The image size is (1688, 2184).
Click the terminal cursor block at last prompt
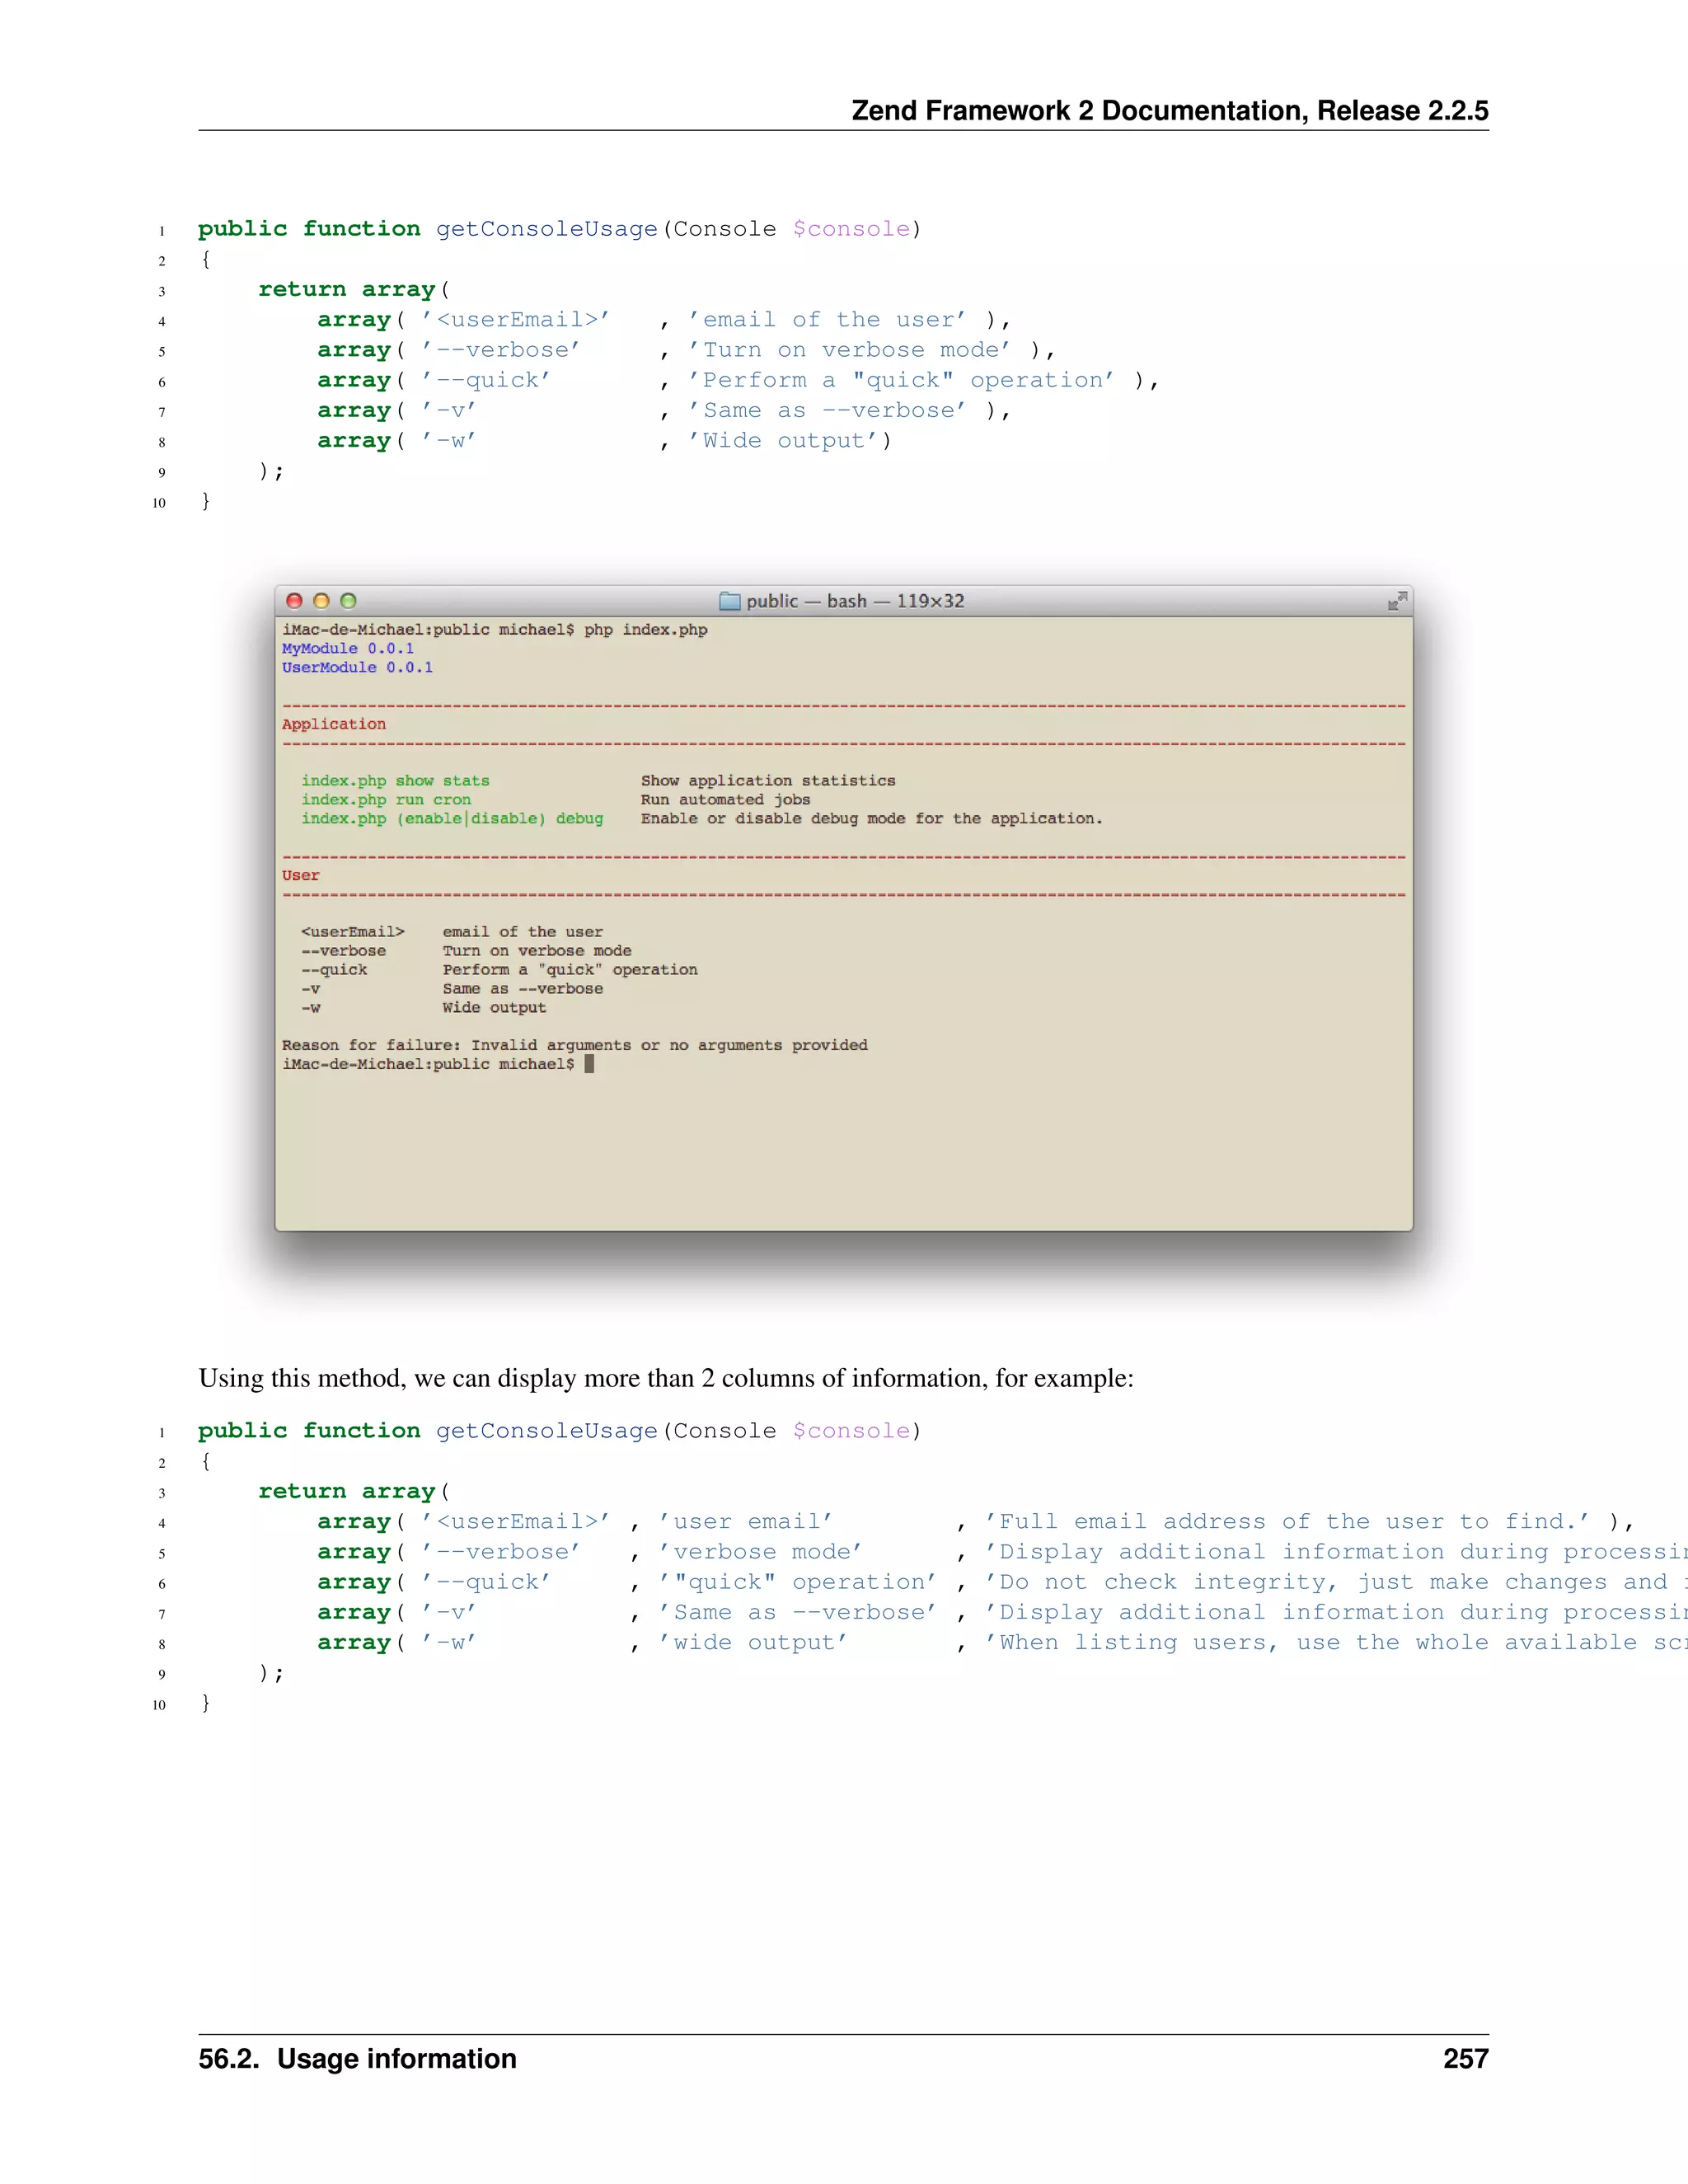pyautogui.click(x=589, y=1064)
